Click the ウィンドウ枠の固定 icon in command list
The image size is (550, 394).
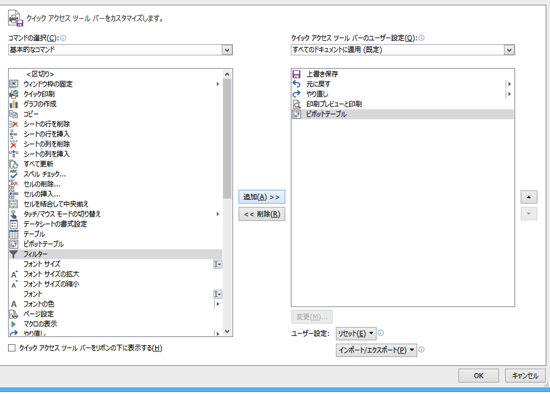point(13,84)
